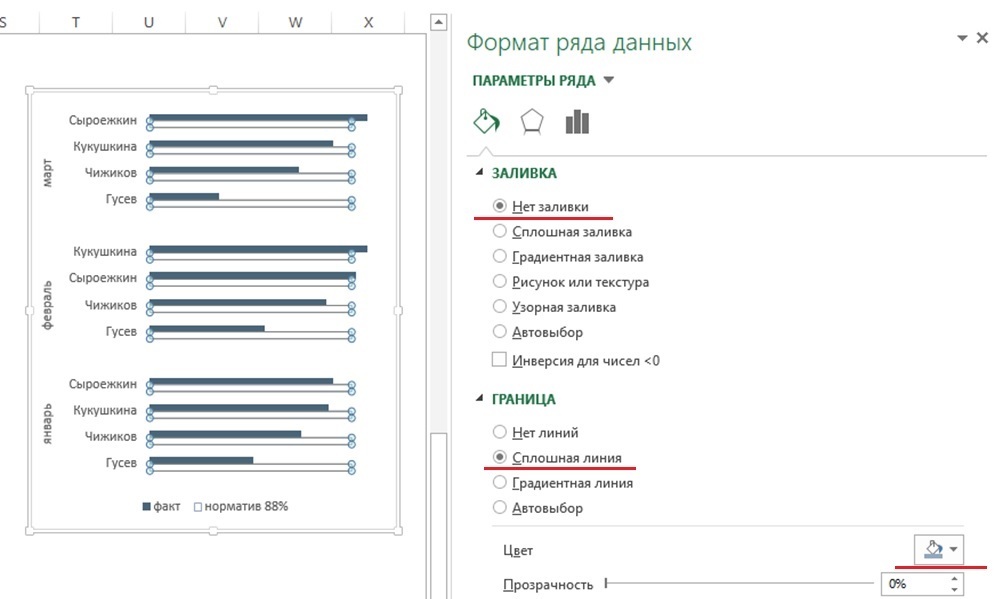Open the task pane options arrow
Image resolution: width=1003 pixels, height=599 pixels.
tap(962, 38)
